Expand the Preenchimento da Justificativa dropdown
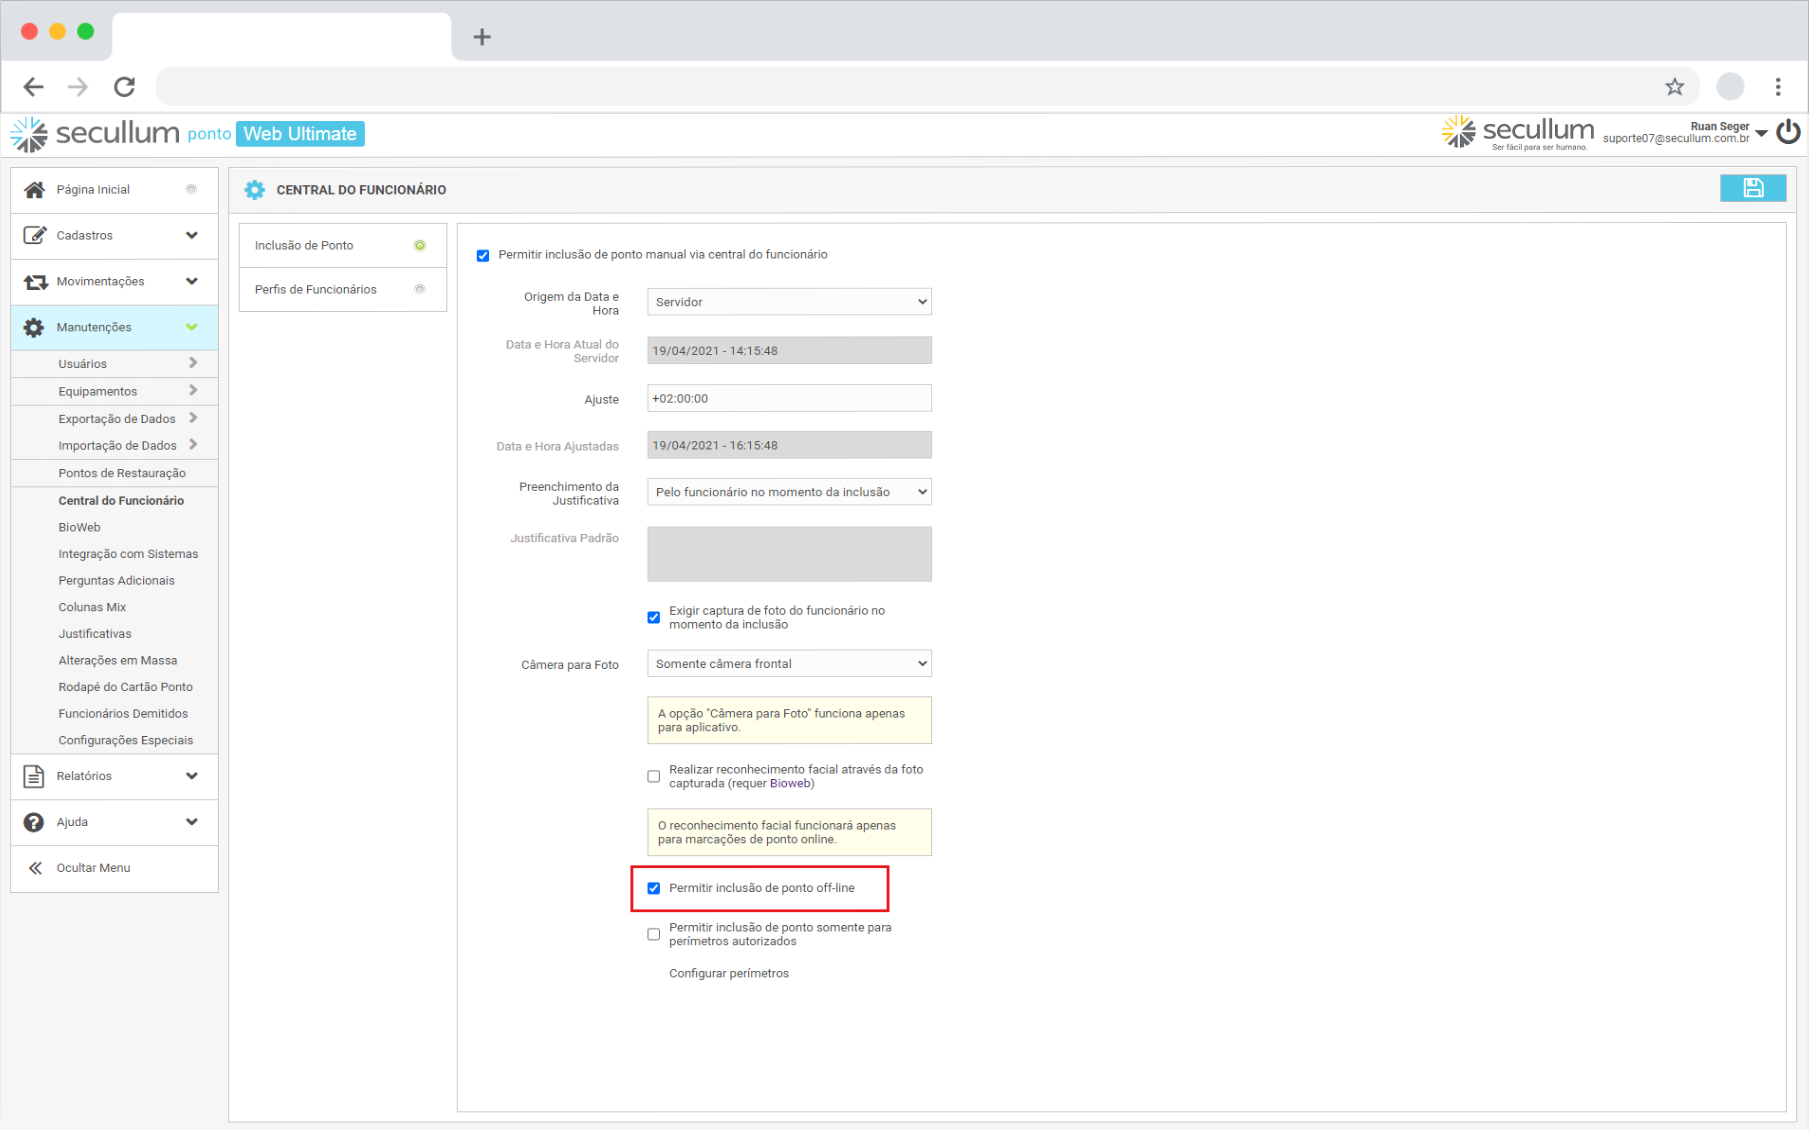1809x1130 pixels. pos(788,492)
